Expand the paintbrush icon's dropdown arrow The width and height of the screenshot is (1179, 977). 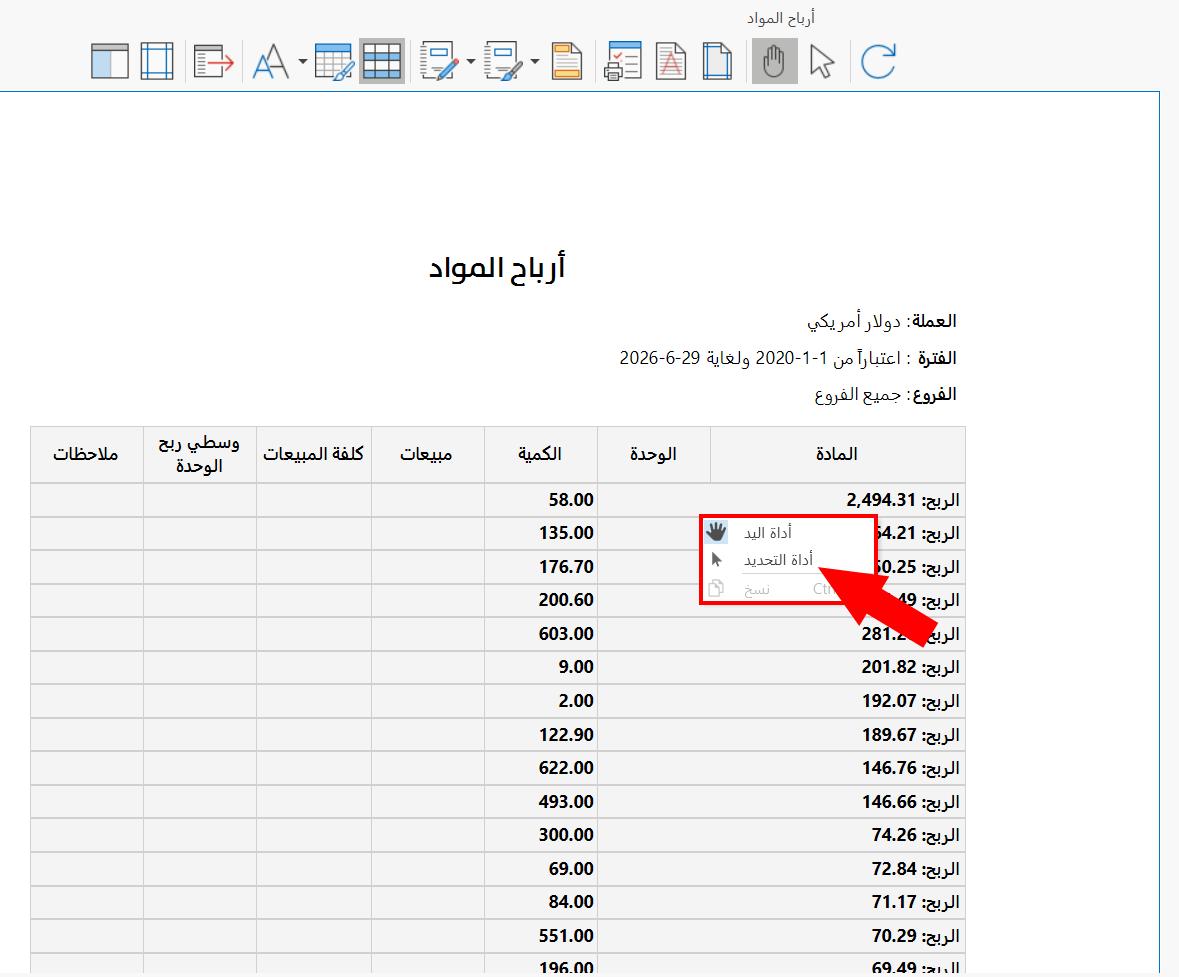(x=535, y=61)
